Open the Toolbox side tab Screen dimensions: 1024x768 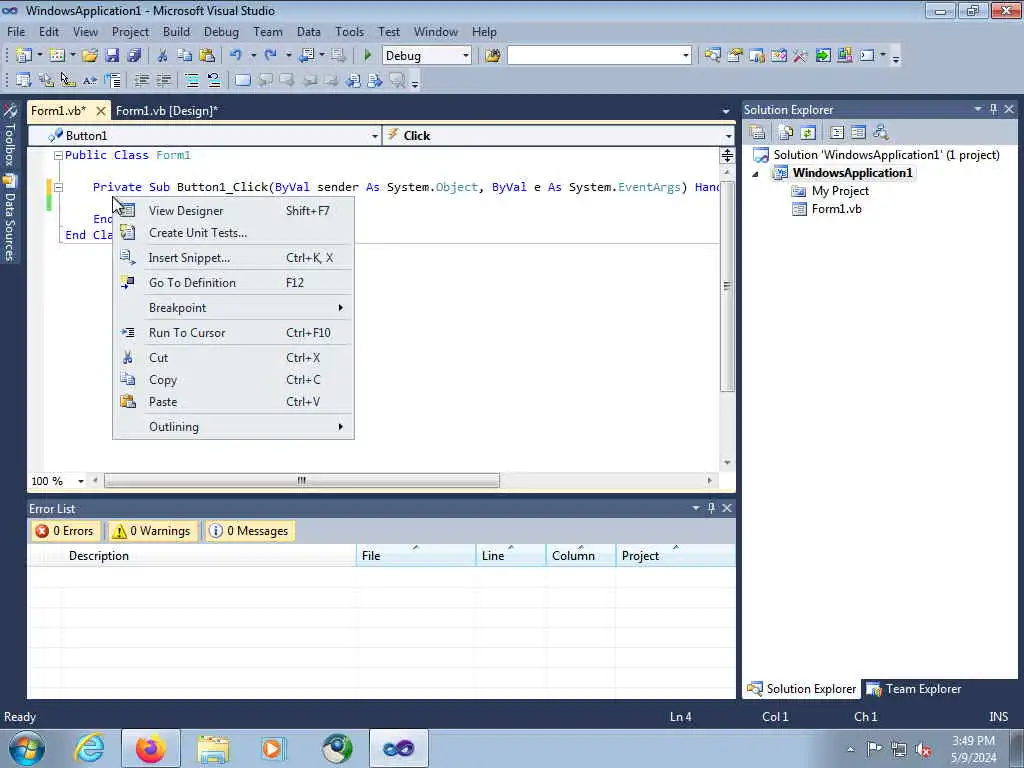9,136
